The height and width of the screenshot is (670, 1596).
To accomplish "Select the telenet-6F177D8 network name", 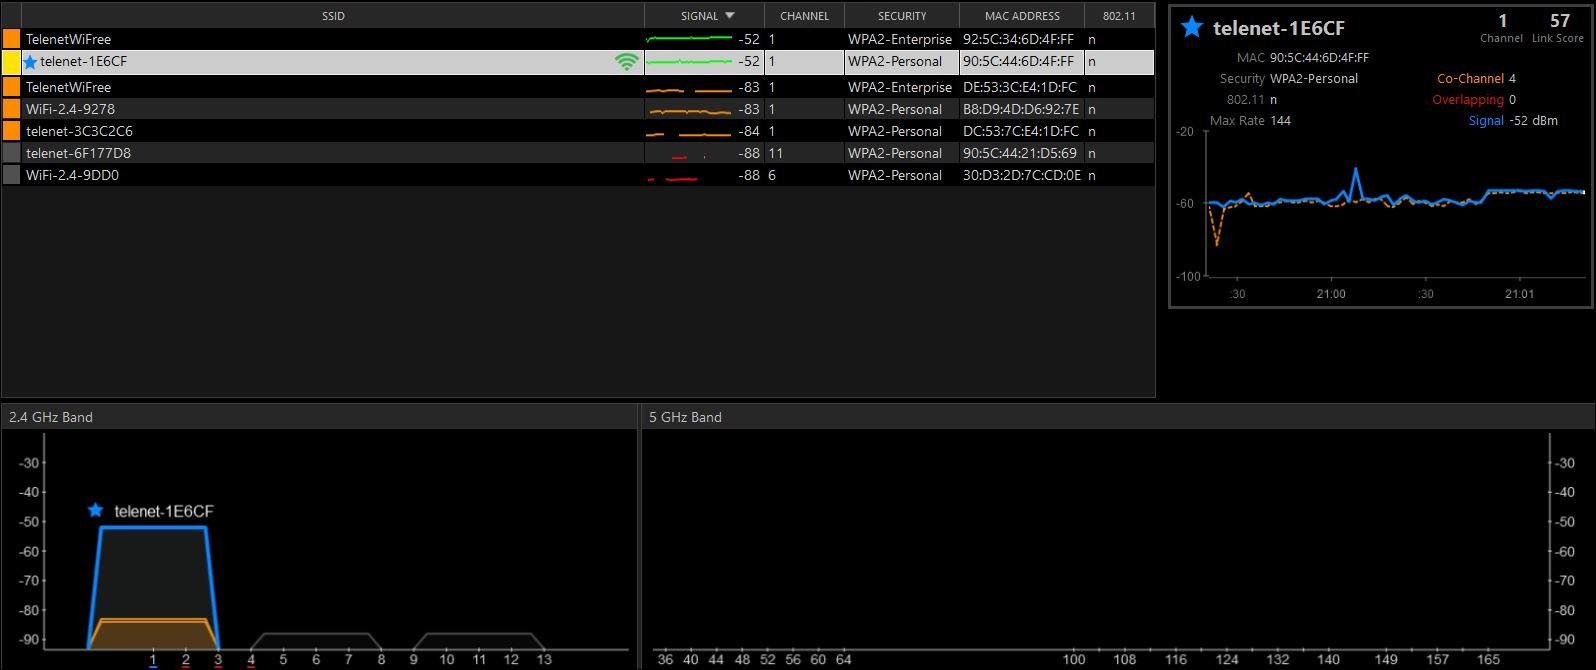I will point(78,153).
